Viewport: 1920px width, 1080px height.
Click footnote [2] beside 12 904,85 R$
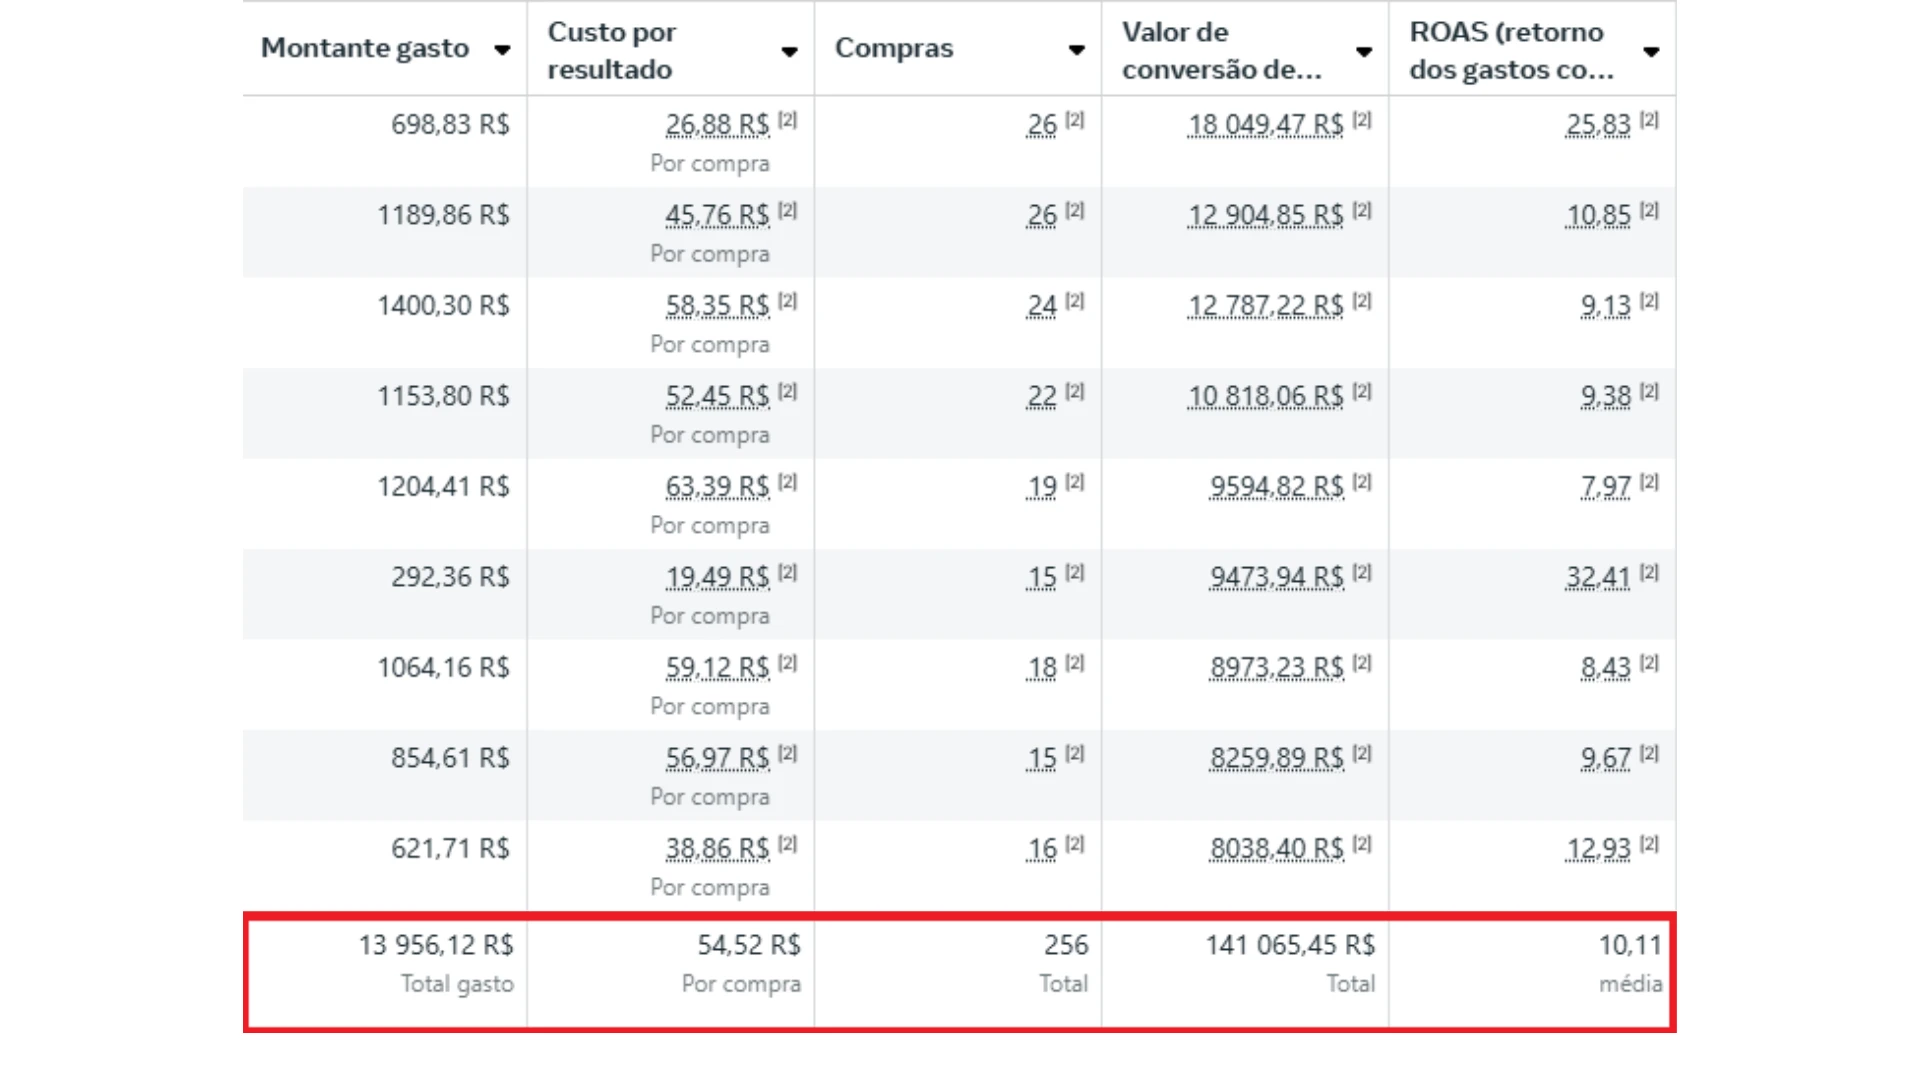point(1362,211)
